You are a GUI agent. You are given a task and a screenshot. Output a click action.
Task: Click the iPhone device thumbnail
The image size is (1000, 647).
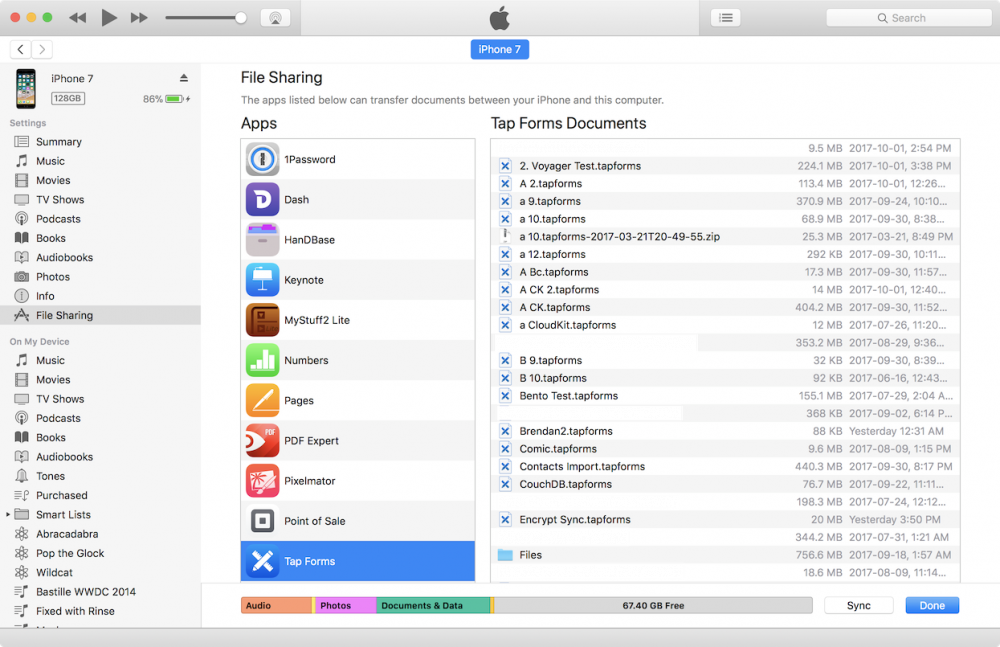click(26, 89)
